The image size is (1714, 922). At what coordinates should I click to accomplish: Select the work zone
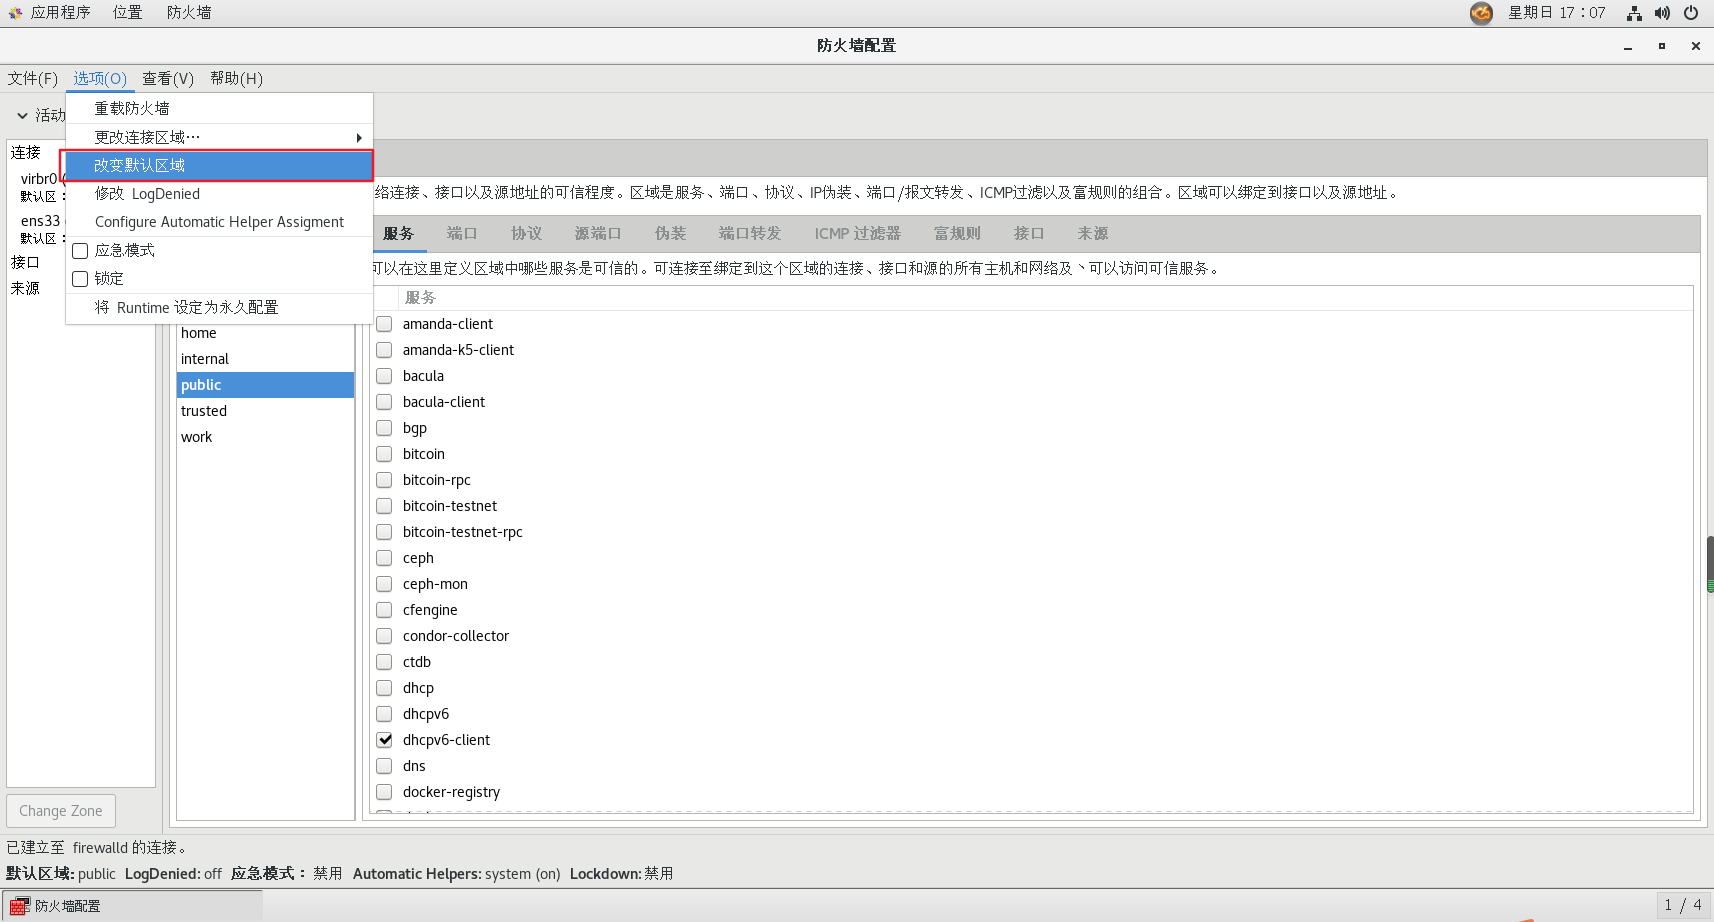265,437
